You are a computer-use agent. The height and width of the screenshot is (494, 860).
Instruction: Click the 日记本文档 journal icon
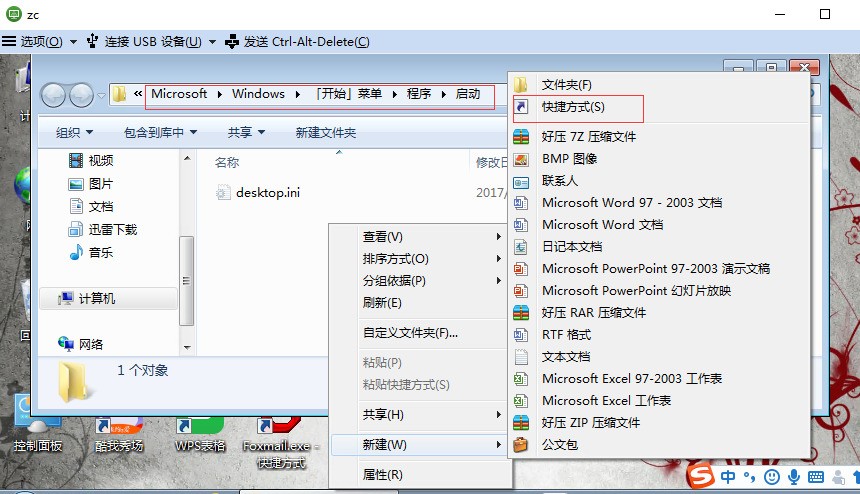(520, 247)
